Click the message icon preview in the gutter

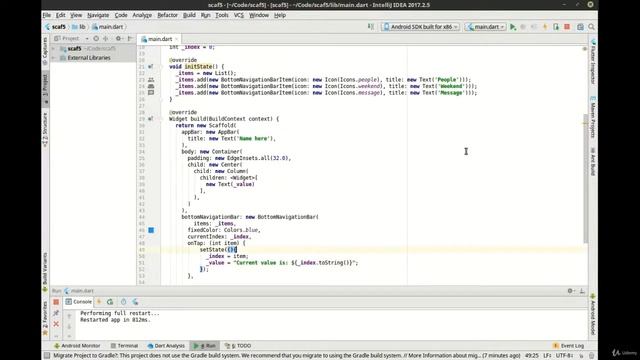(151, 93)
